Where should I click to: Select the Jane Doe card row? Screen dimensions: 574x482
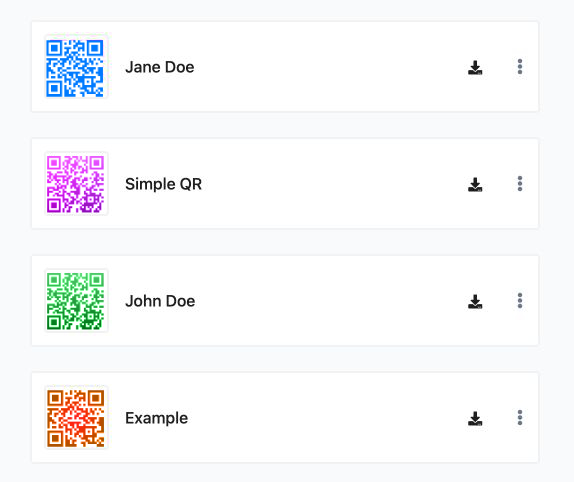click(285, 67)
